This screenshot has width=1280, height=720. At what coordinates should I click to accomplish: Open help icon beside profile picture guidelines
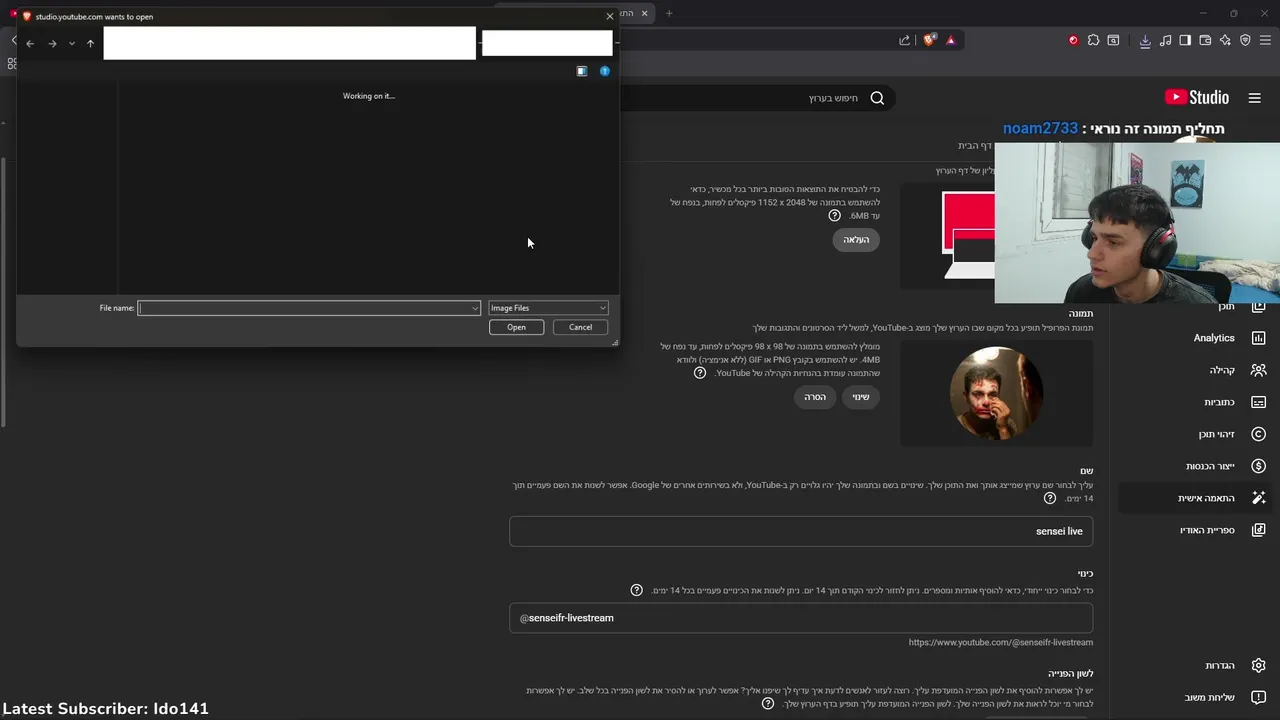pos(700,373)
